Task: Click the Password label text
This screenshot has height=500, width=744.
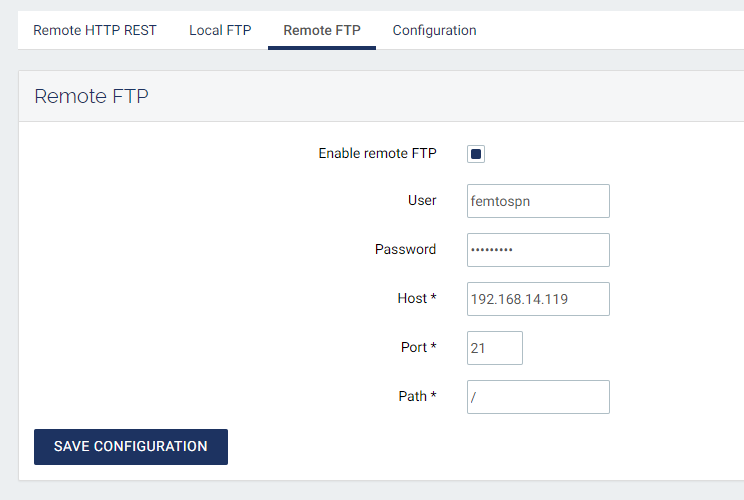Action: click(x=405, y=249)
